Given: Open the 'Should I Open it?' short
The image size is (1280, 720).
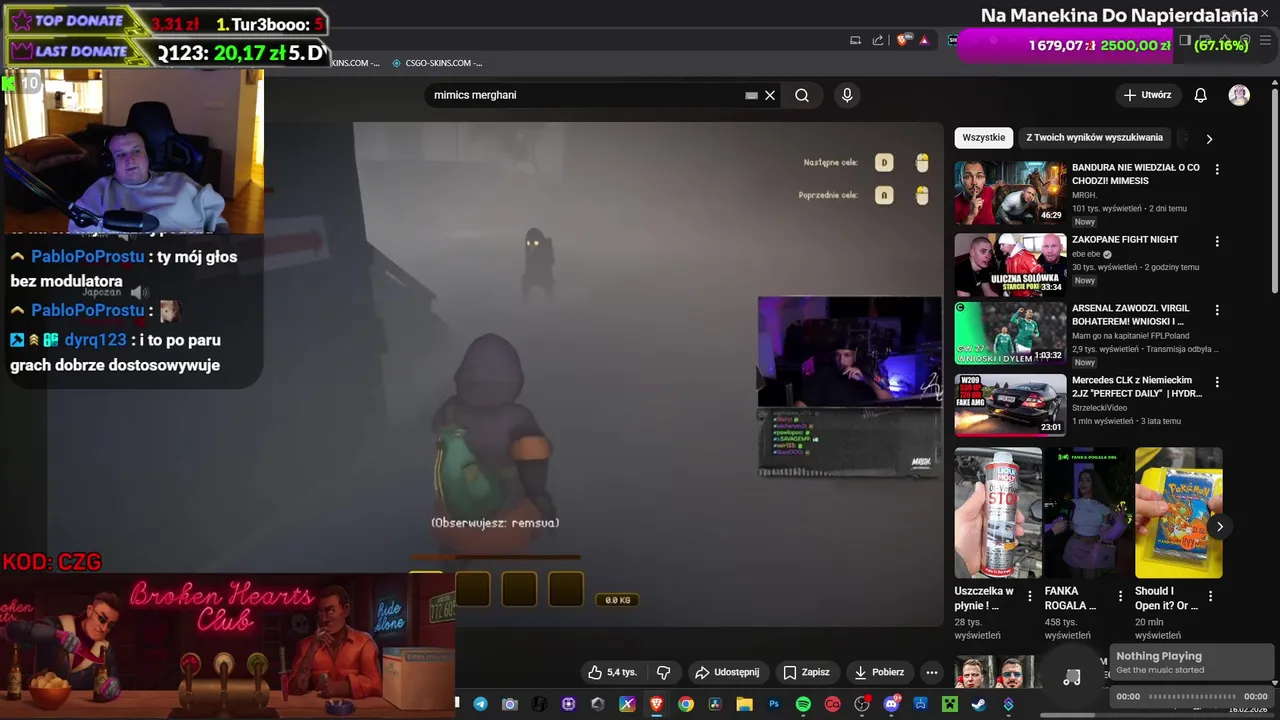Looking at the screenshot, I should point(1178,512).
